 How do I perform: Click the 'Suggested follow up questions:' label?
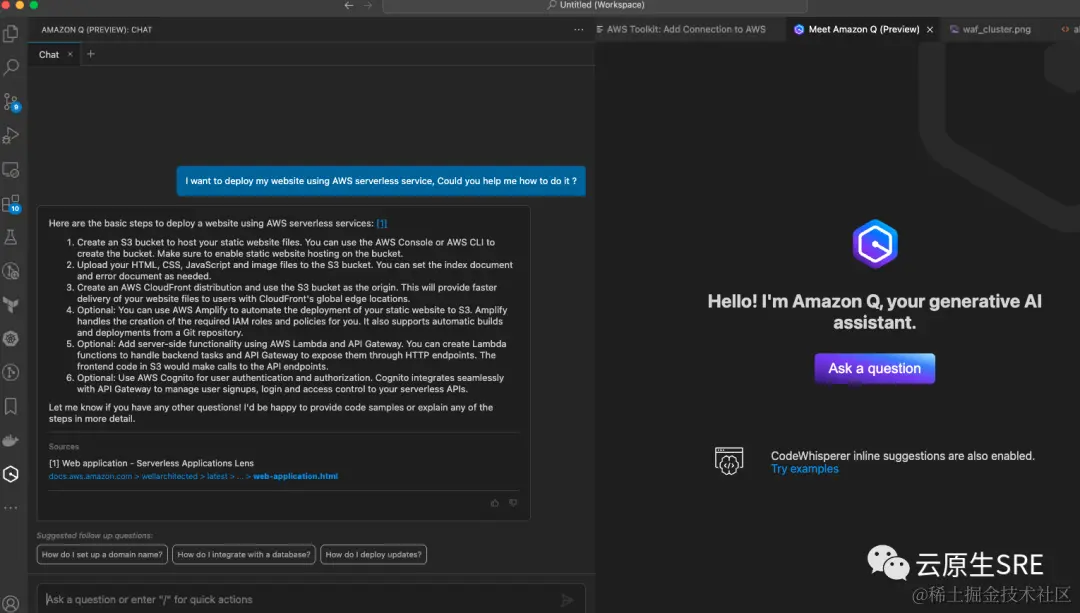[95, 535]
